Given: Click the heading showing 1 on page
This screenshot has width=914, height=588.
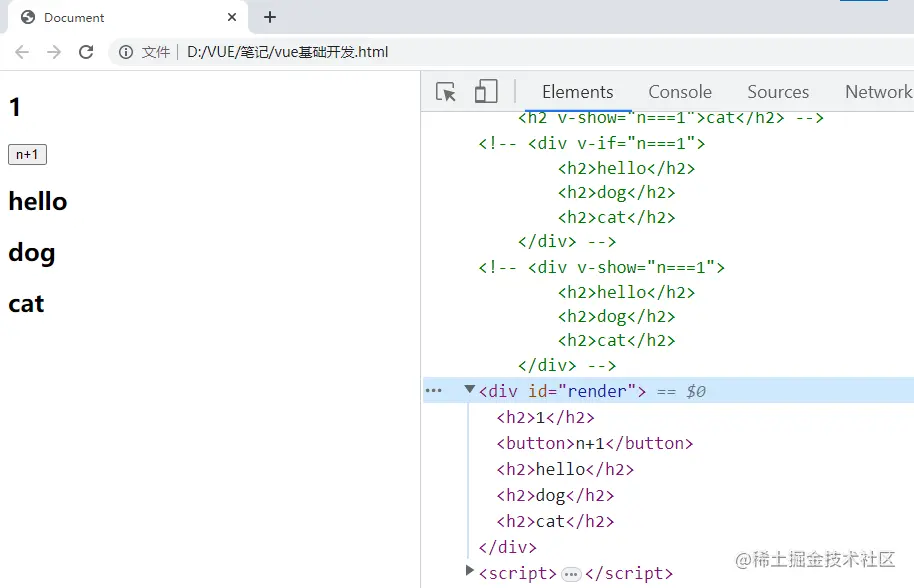Looking at the screenshot, I should pyautogui.click(x=15, y=107).
